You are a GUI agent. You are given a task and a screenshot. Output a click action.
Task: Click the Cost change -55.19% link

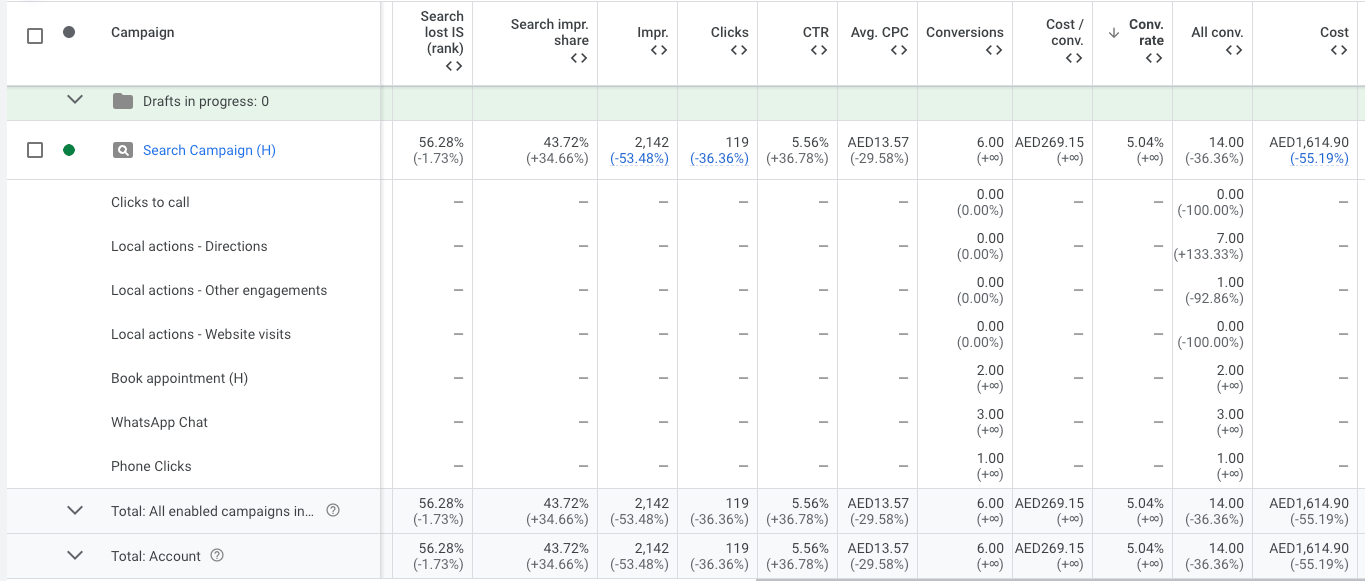(1319, 158)
